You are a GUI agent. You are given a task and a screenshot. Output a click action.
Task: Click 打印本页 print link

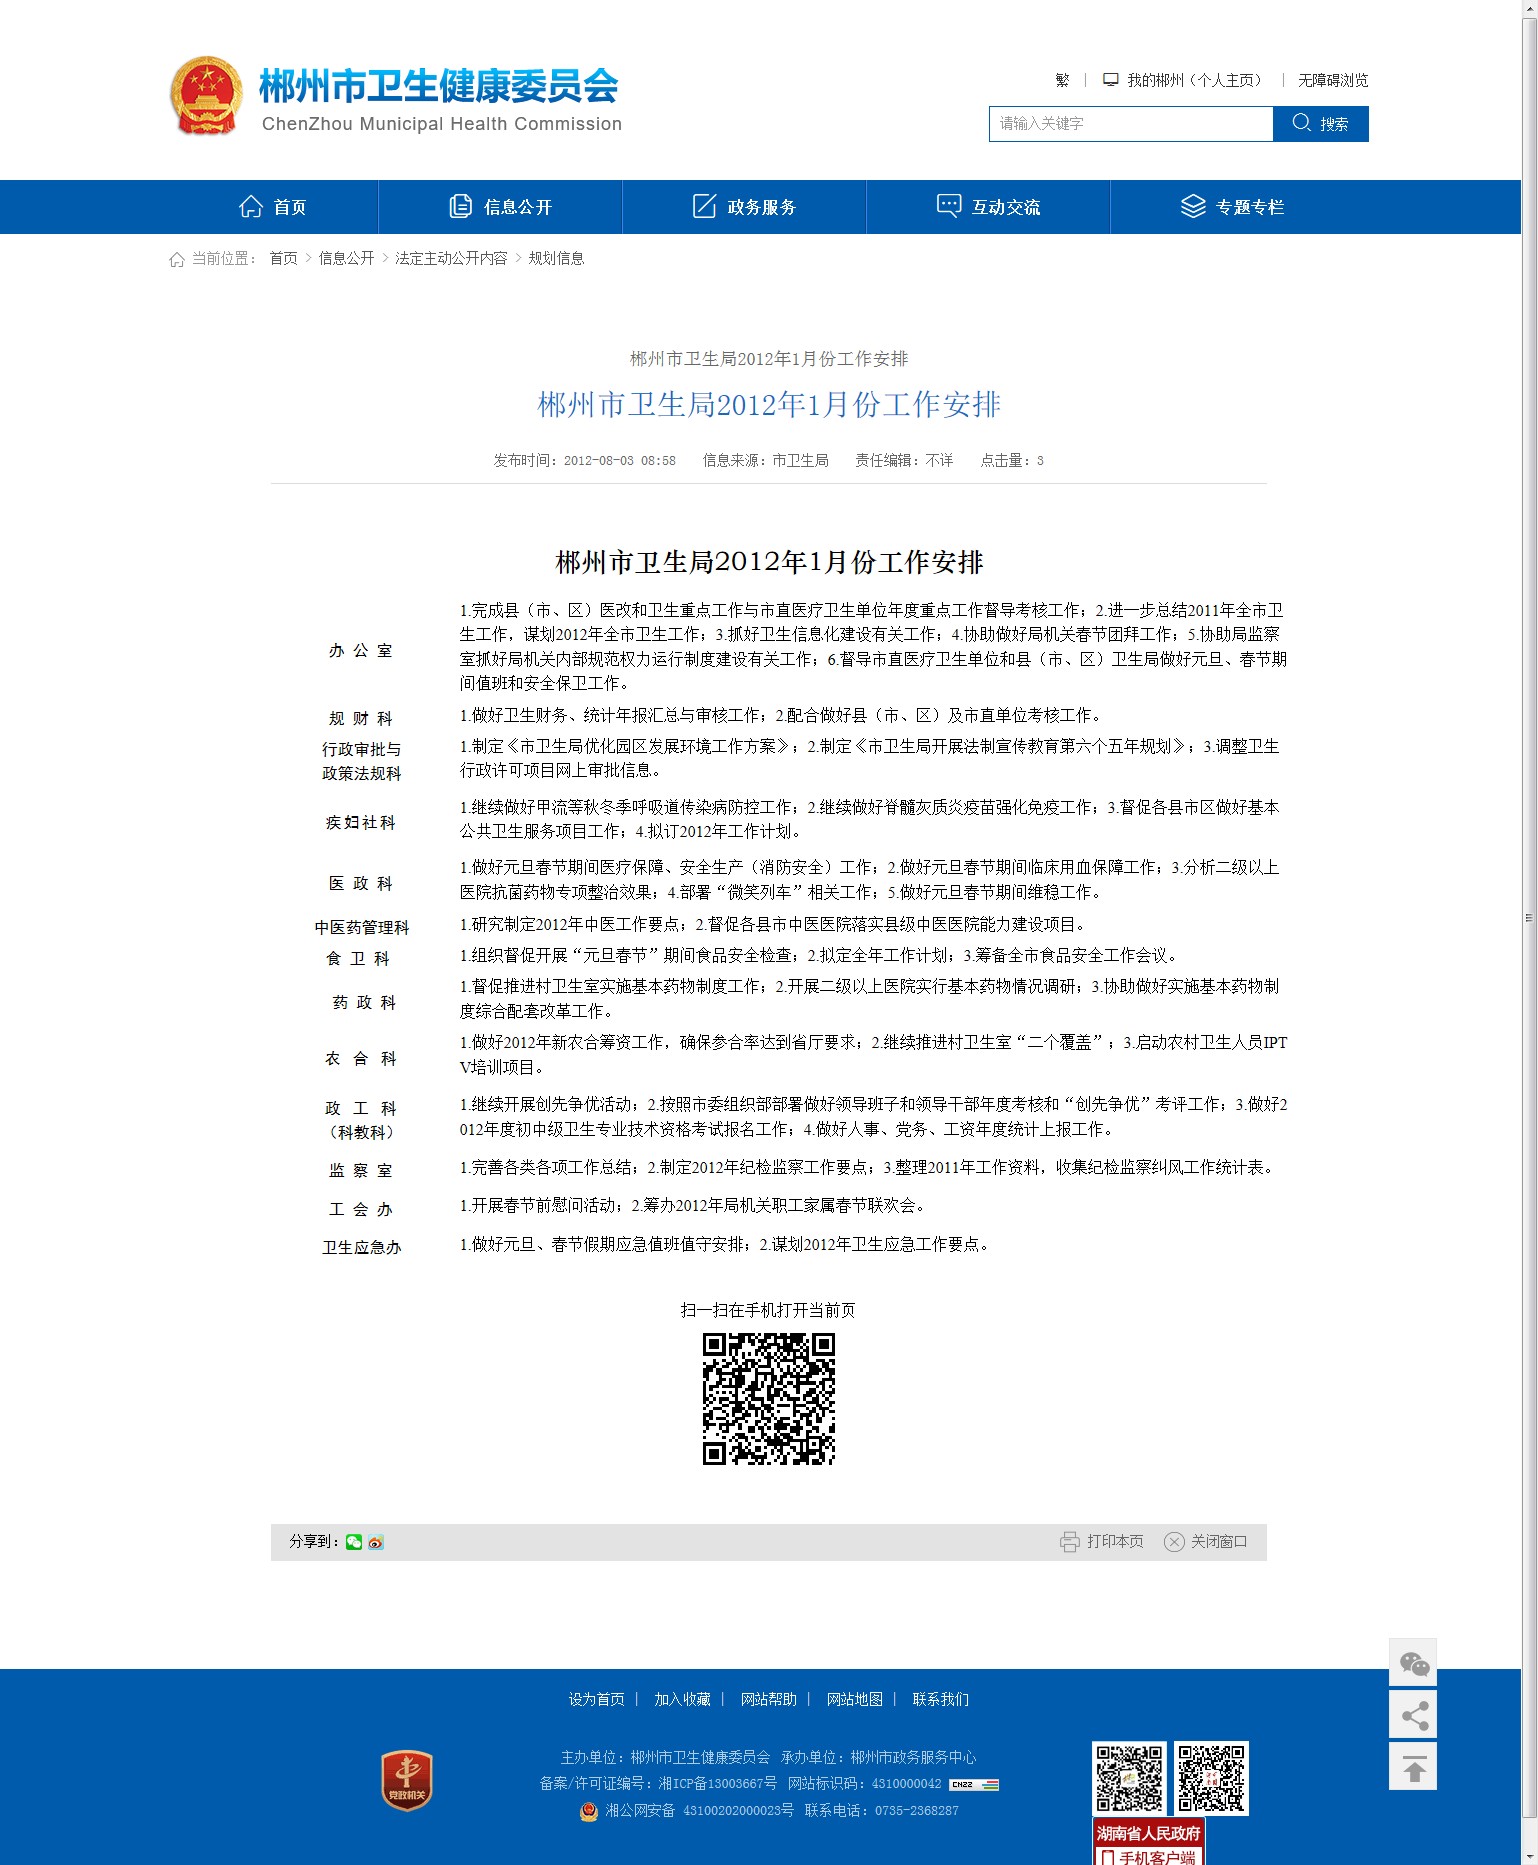pyautogui.click(x=1115, y=1541)
